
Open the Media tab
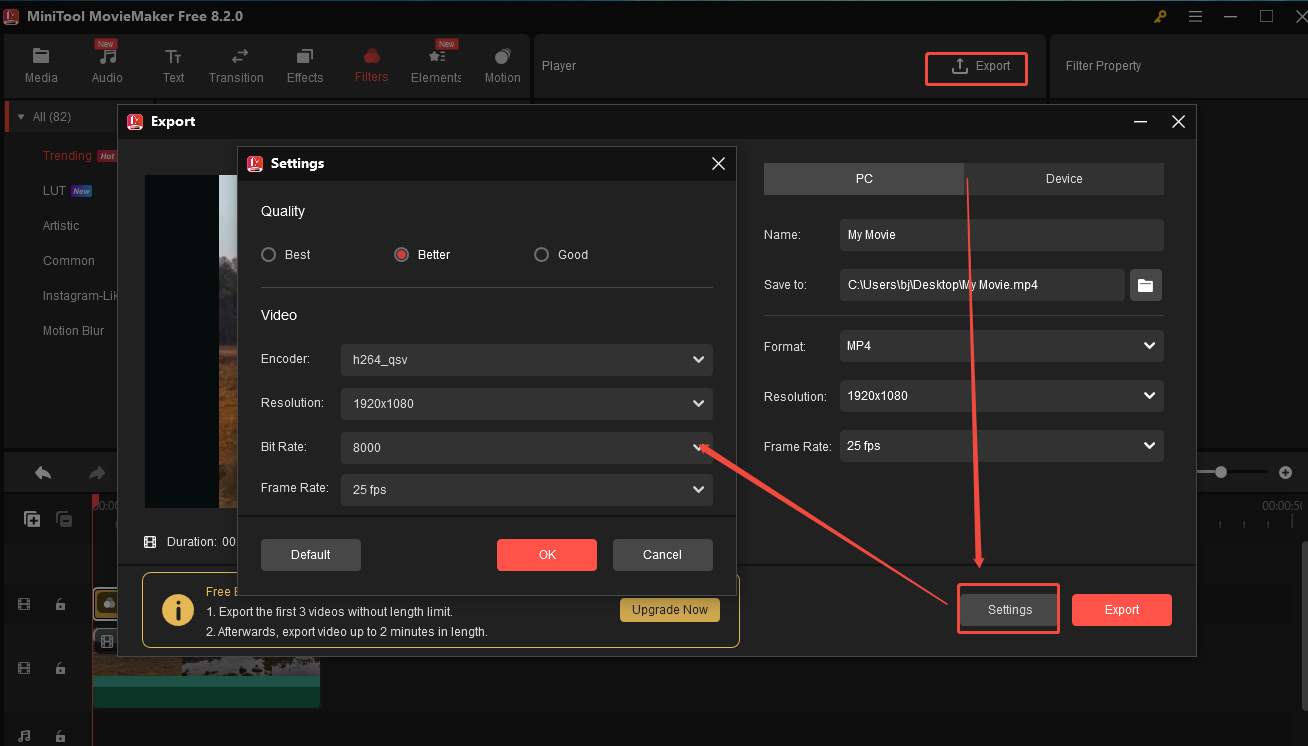[x=41, y=66]
